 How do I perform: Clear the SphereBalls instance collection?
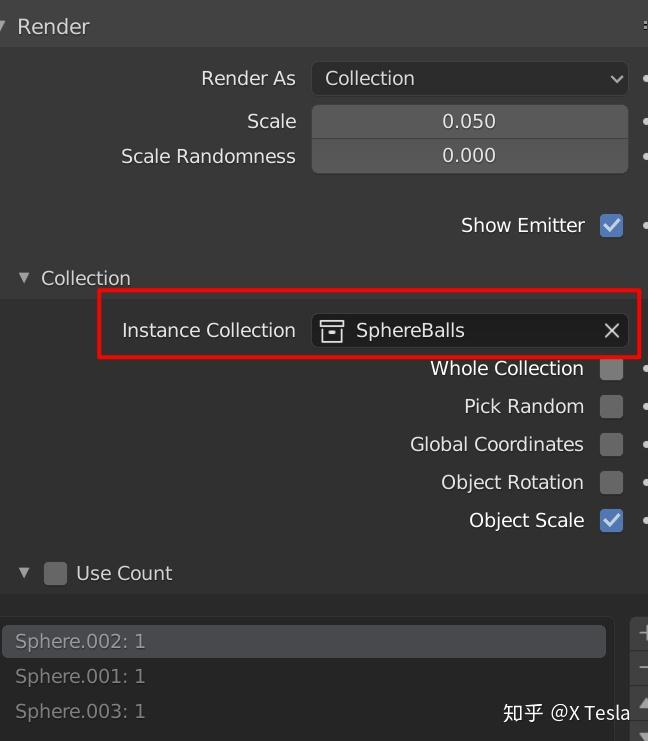pyautogui.click(x=611, y=331)
